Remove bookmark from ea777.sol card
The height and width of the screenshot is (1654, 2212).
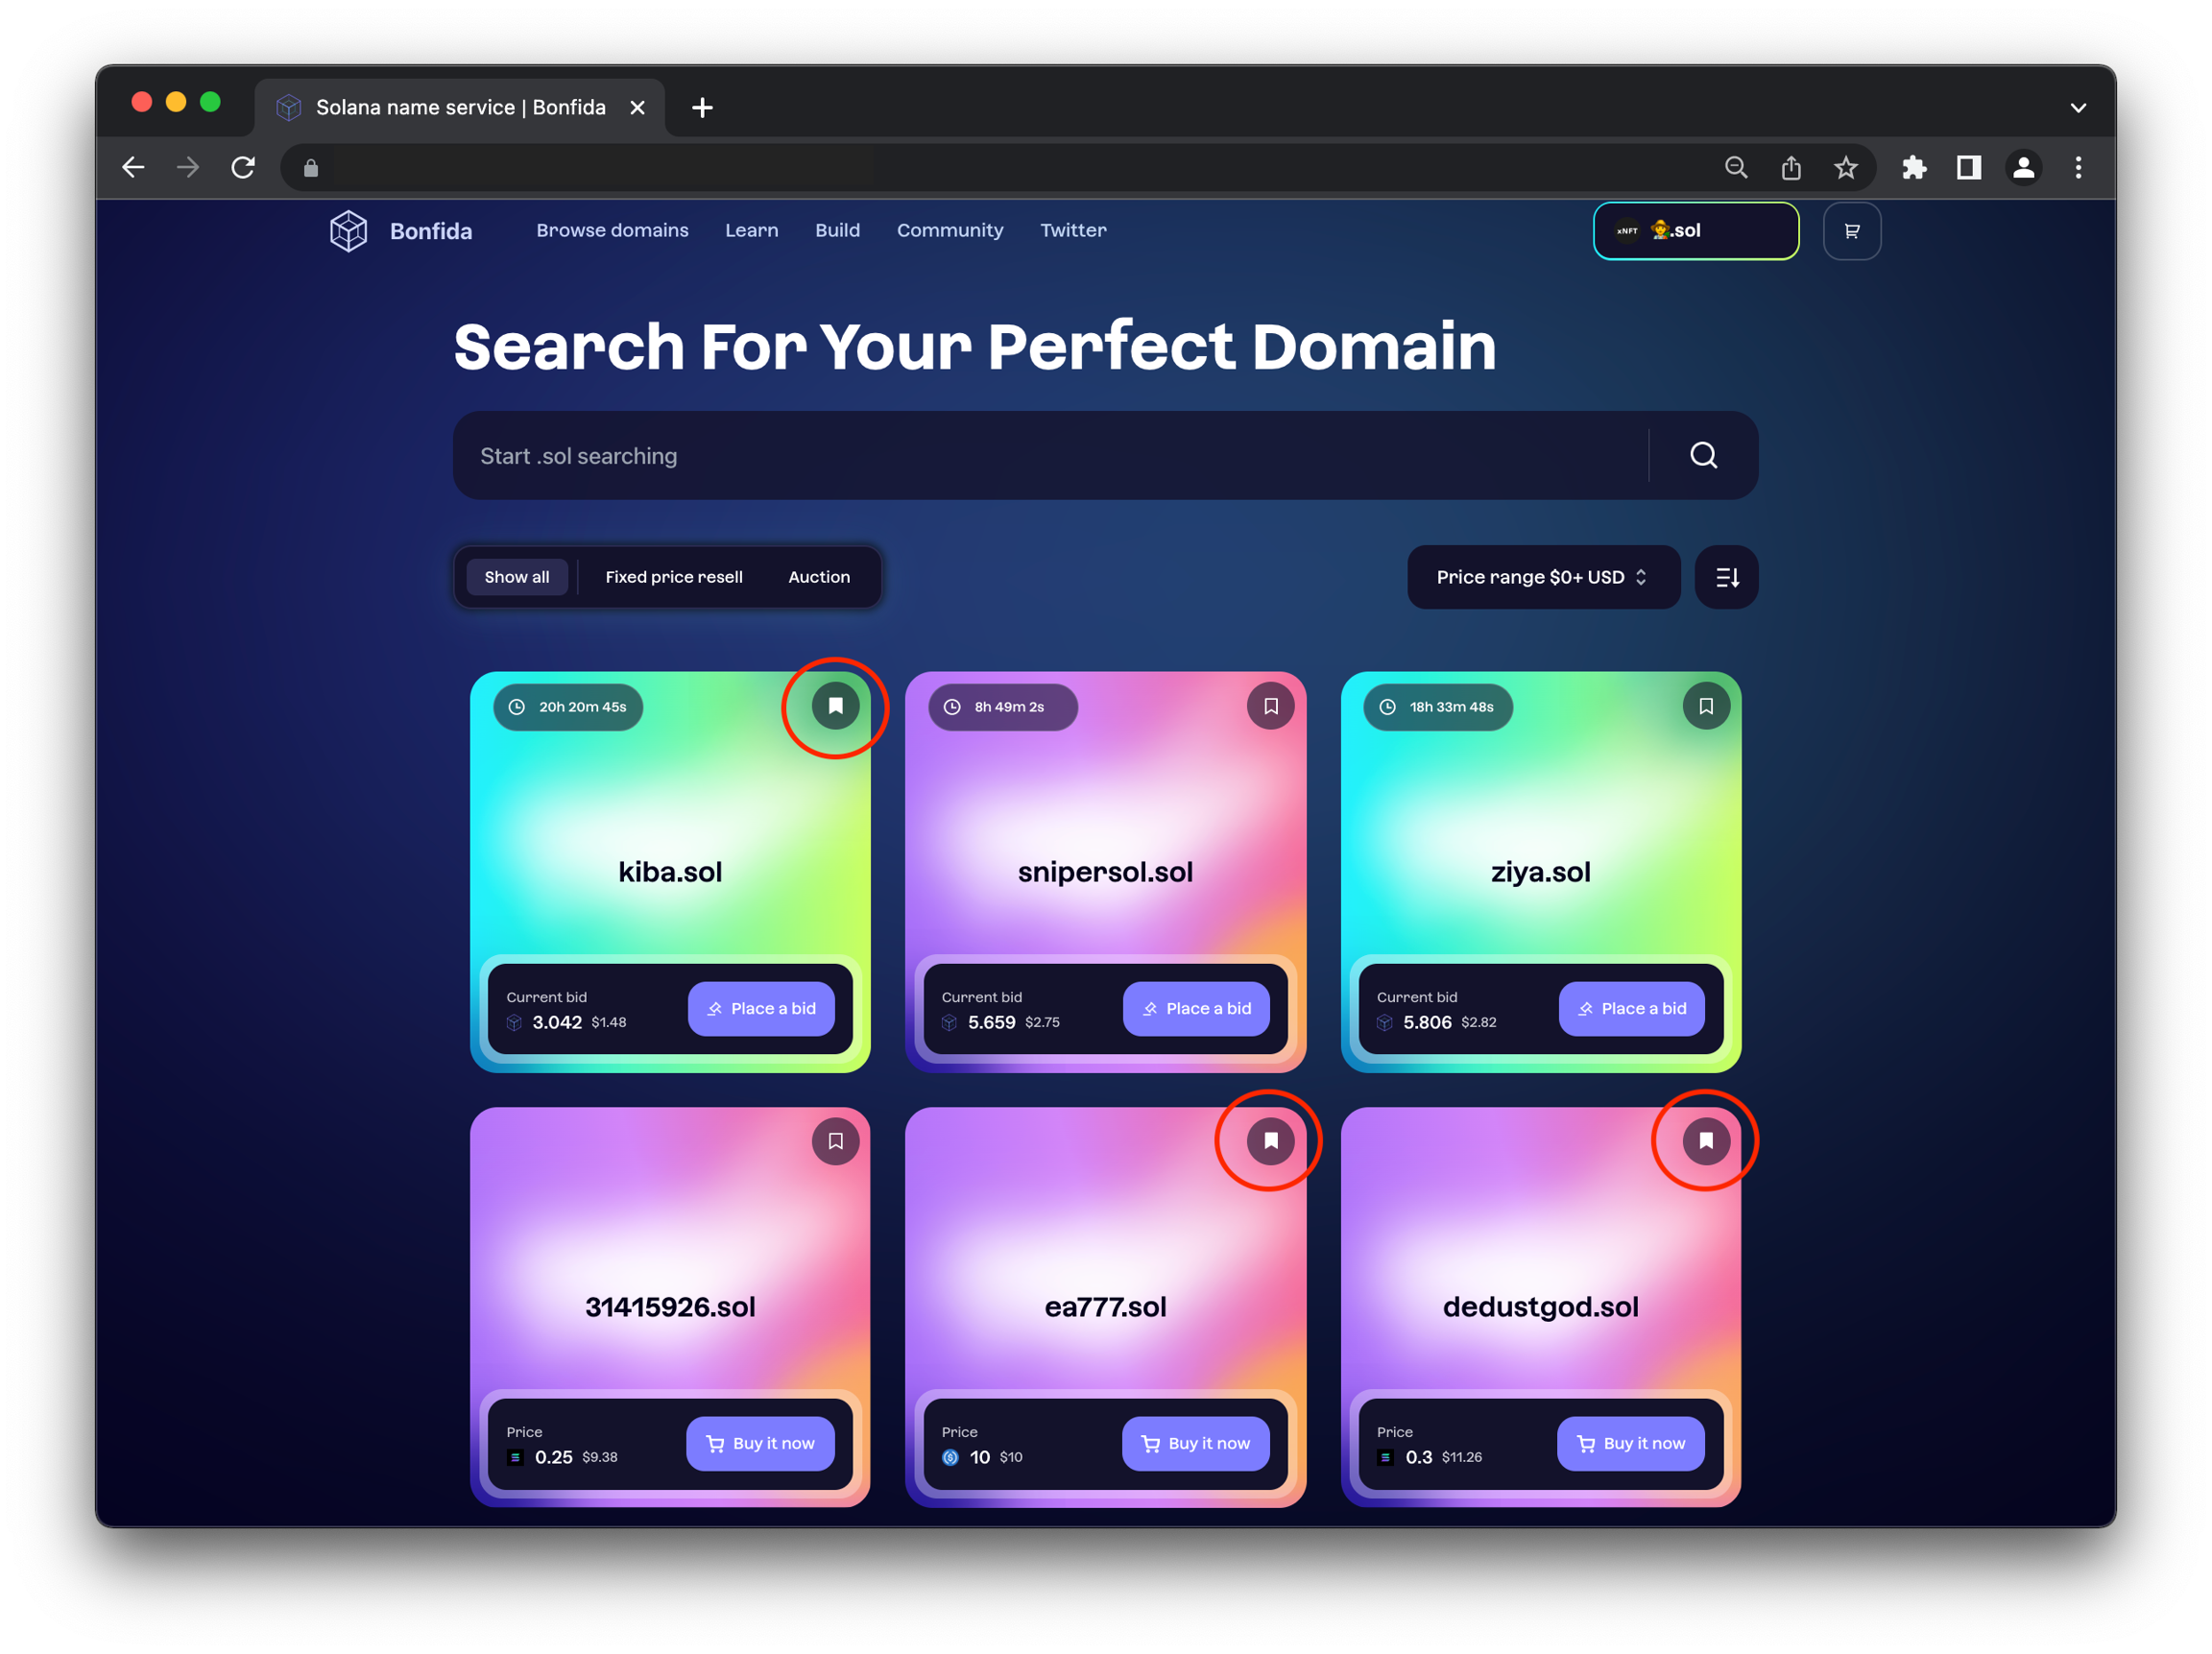point(1270,1140)
